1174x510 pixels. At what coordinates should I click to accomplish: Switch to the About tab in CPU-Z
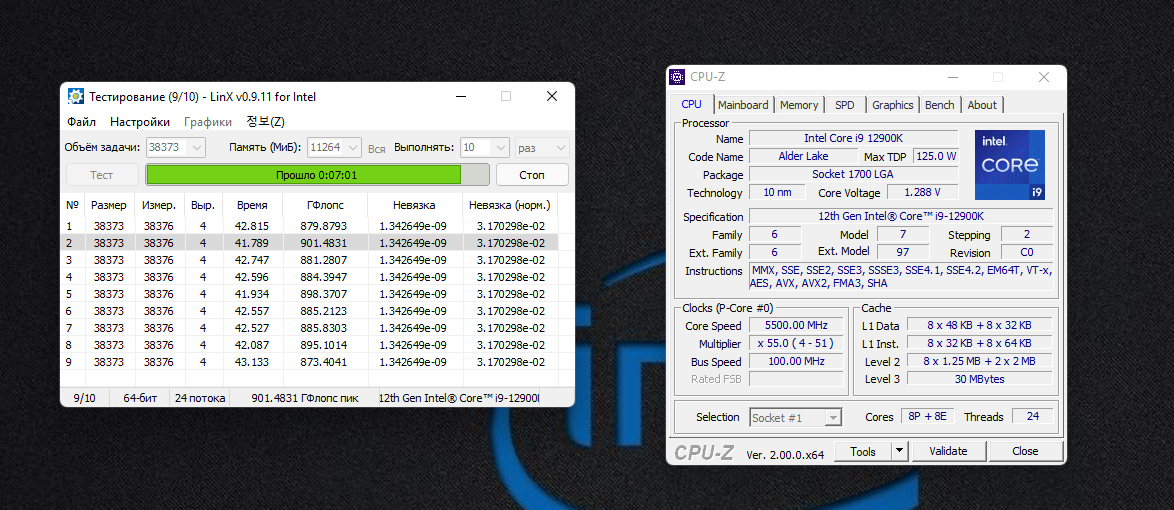982,105
